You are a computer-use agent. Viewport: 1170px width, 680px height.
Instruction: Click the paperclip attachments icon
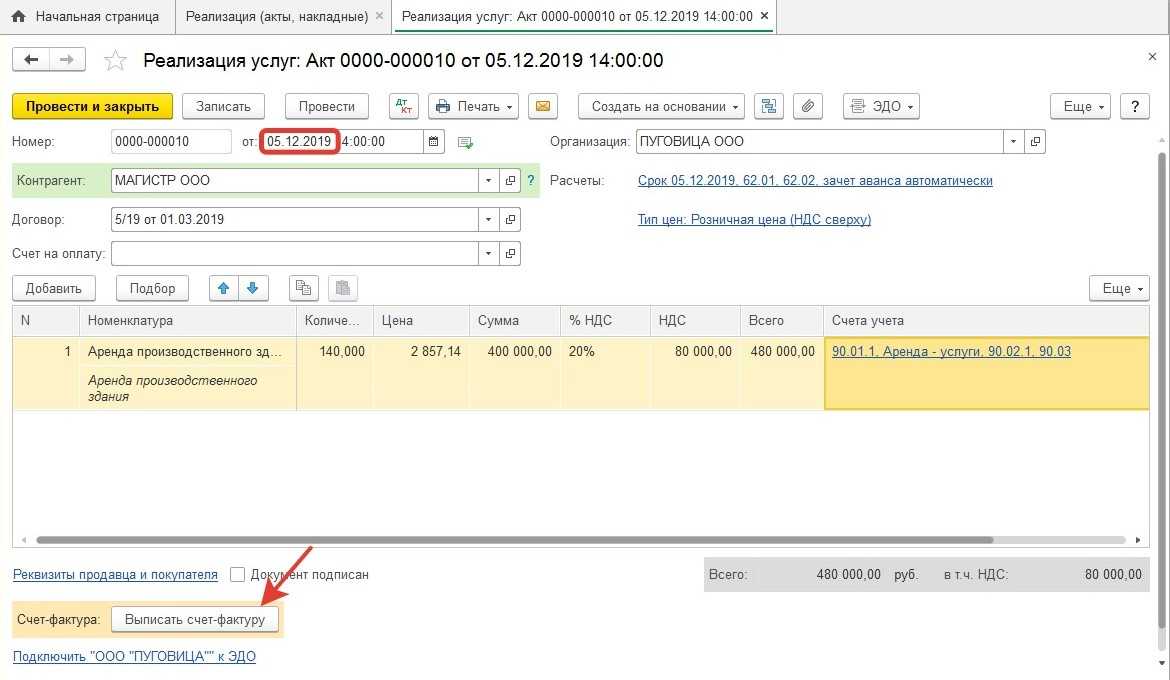(x=807, y=107)
